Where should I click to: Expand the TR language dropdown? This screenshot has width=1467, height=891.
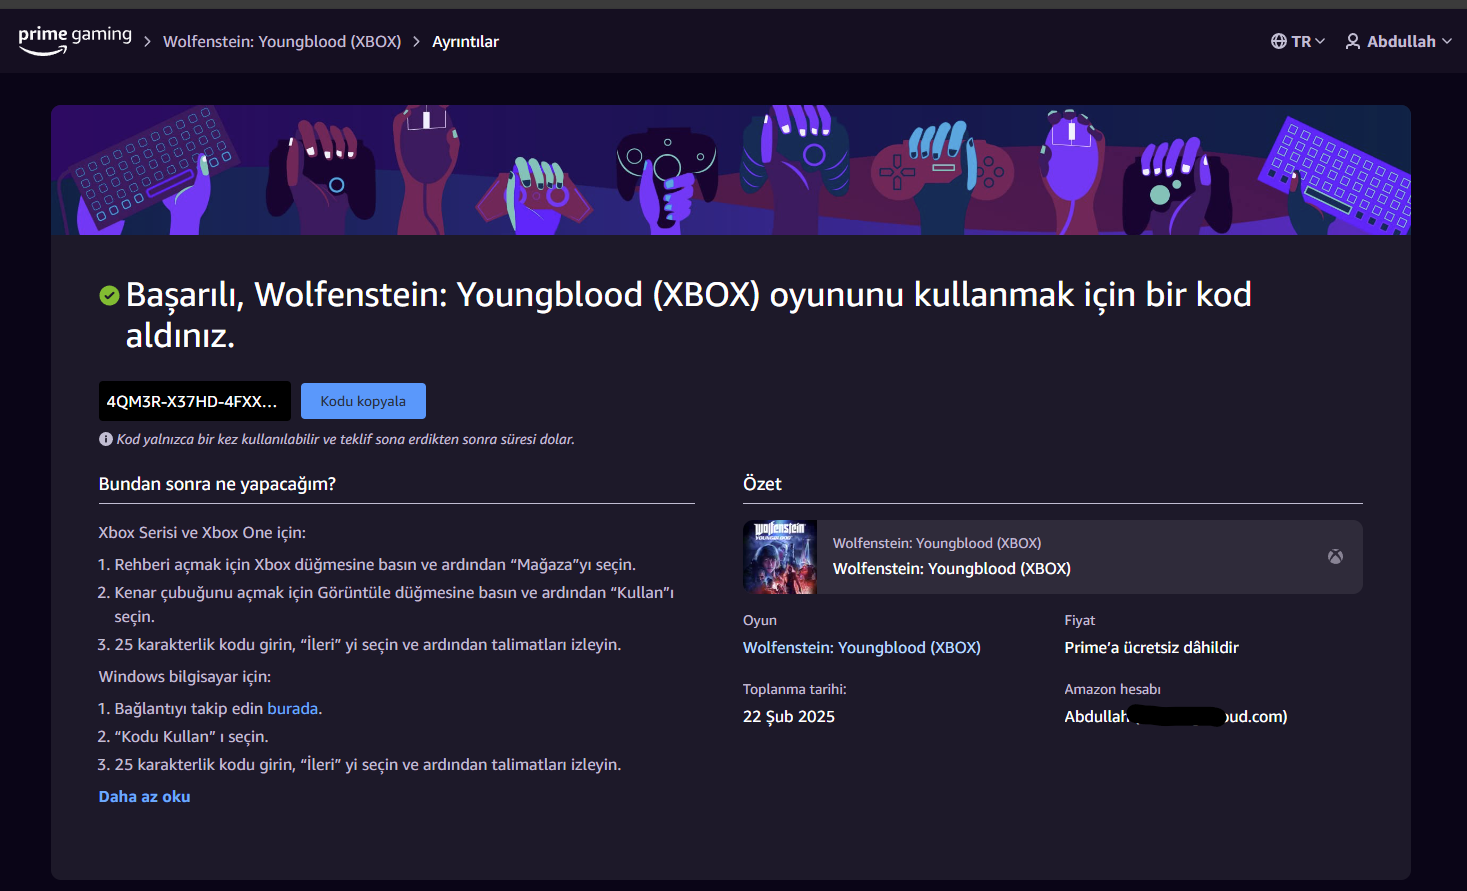(x=1298, y=41)
